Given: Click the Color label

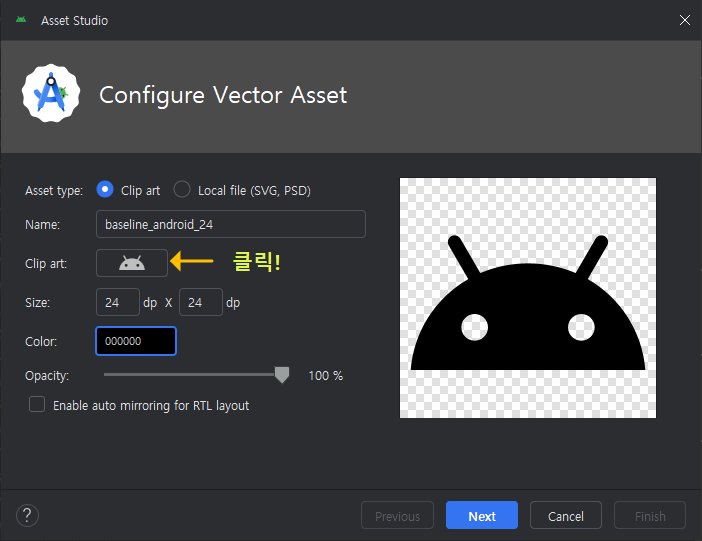Looking at the screenshot, I should coord(41,342).
